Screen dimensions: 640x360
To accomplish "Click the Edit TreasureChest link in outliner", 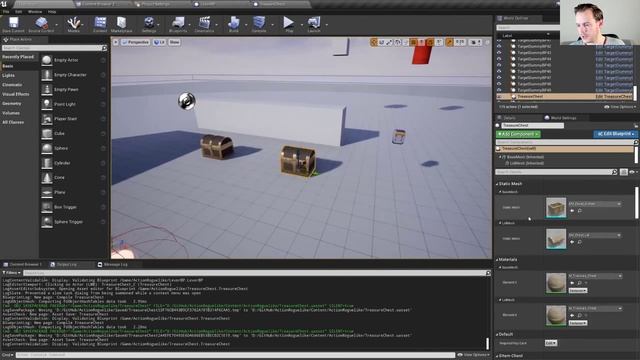I will [613, 96].
